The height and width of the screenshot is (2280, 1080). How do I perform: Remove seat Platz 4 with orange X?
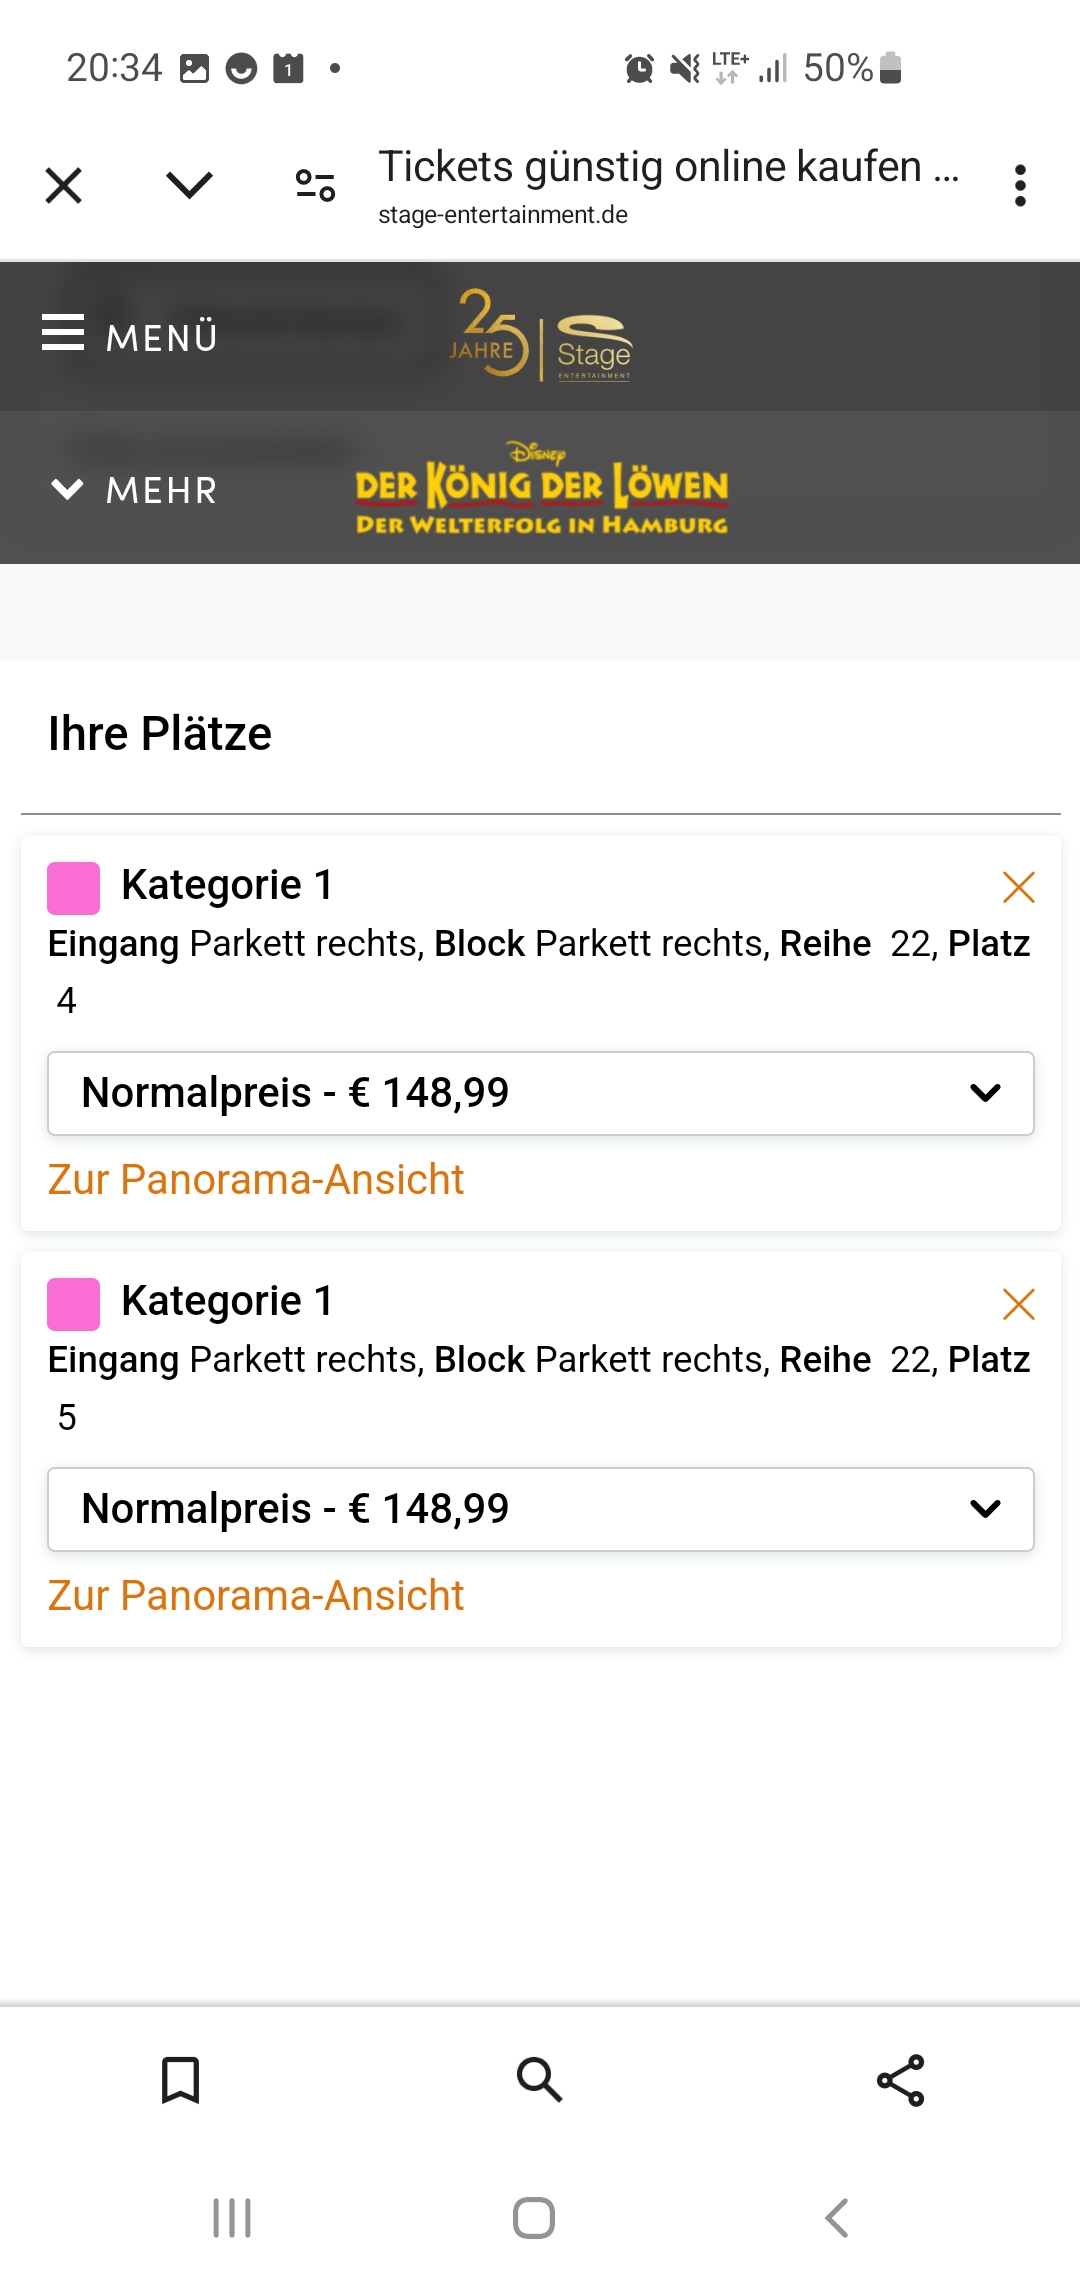[x=1018, y=887]
